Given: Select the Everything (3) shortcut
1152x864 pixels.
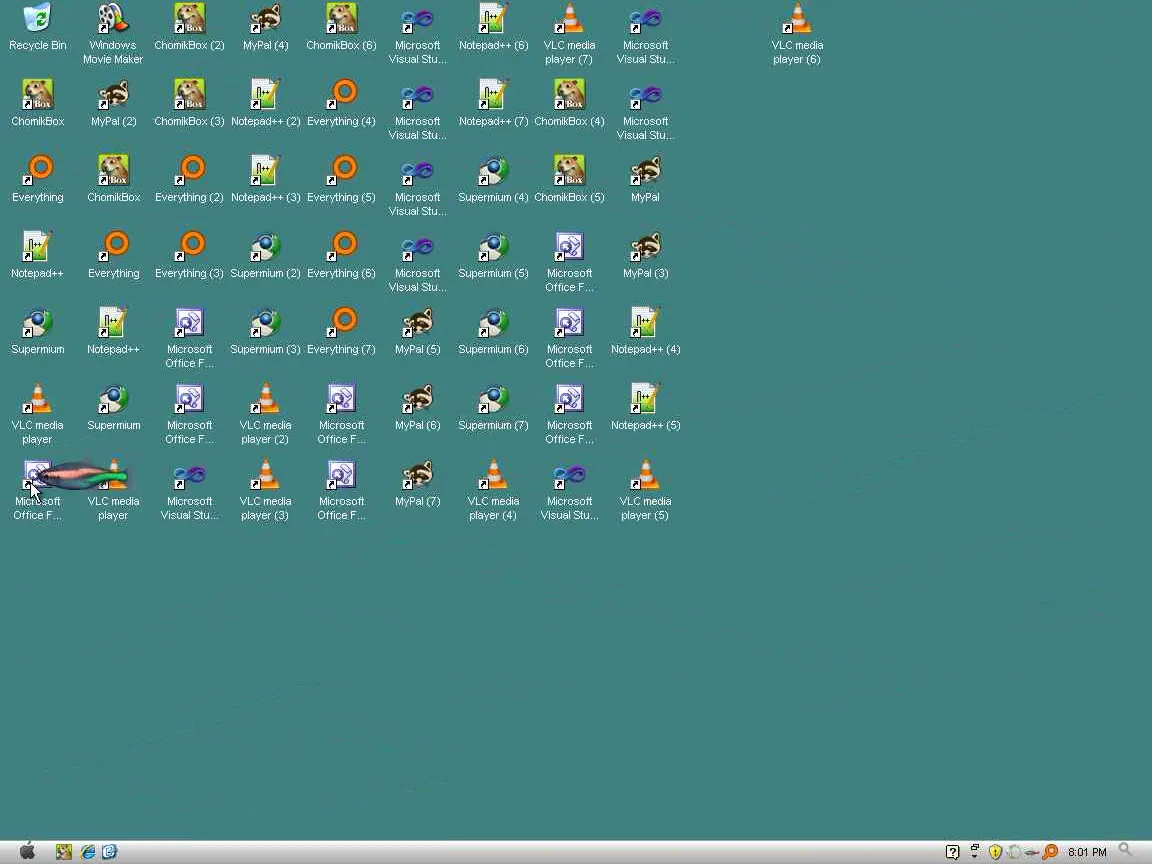Looking at the screenshot, I should [190, 255].
